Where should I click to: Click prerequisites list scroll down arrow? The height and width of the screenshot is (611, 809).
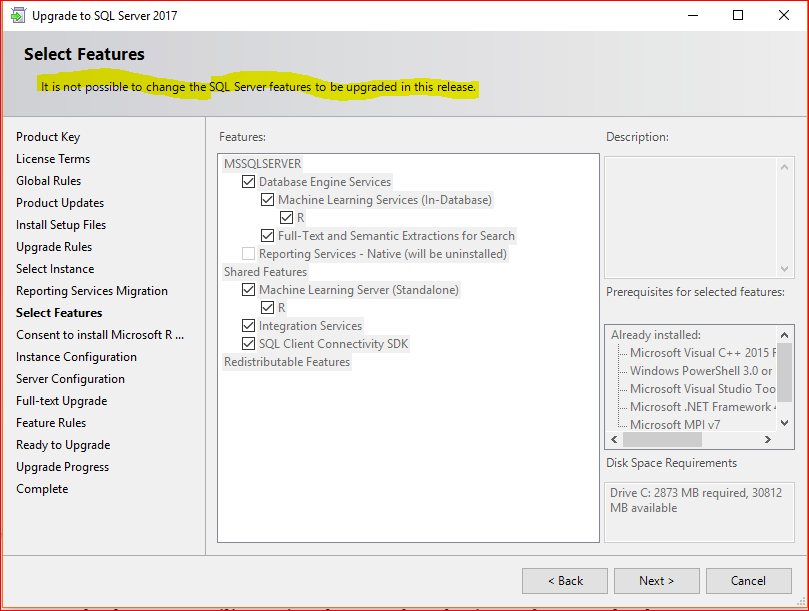coord(784,423)
